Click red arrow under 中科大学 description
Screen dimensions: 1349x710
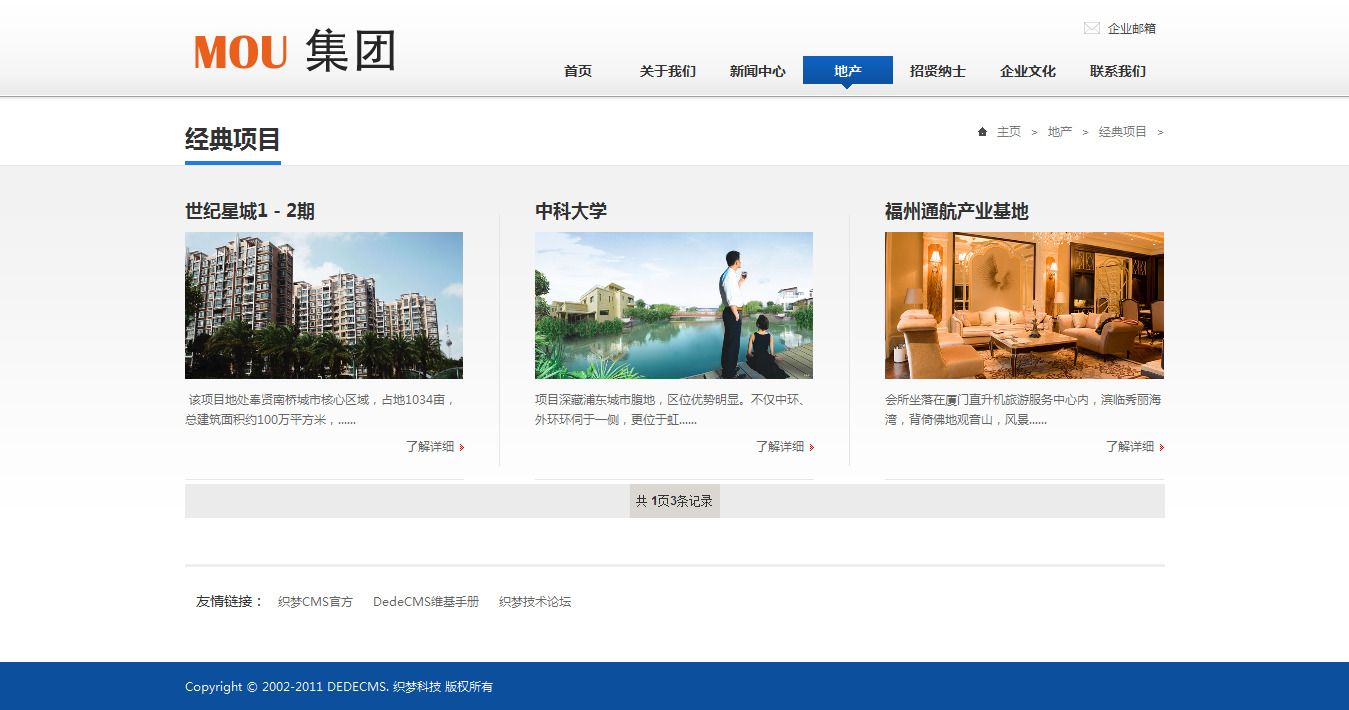click(x=811, y=447)
